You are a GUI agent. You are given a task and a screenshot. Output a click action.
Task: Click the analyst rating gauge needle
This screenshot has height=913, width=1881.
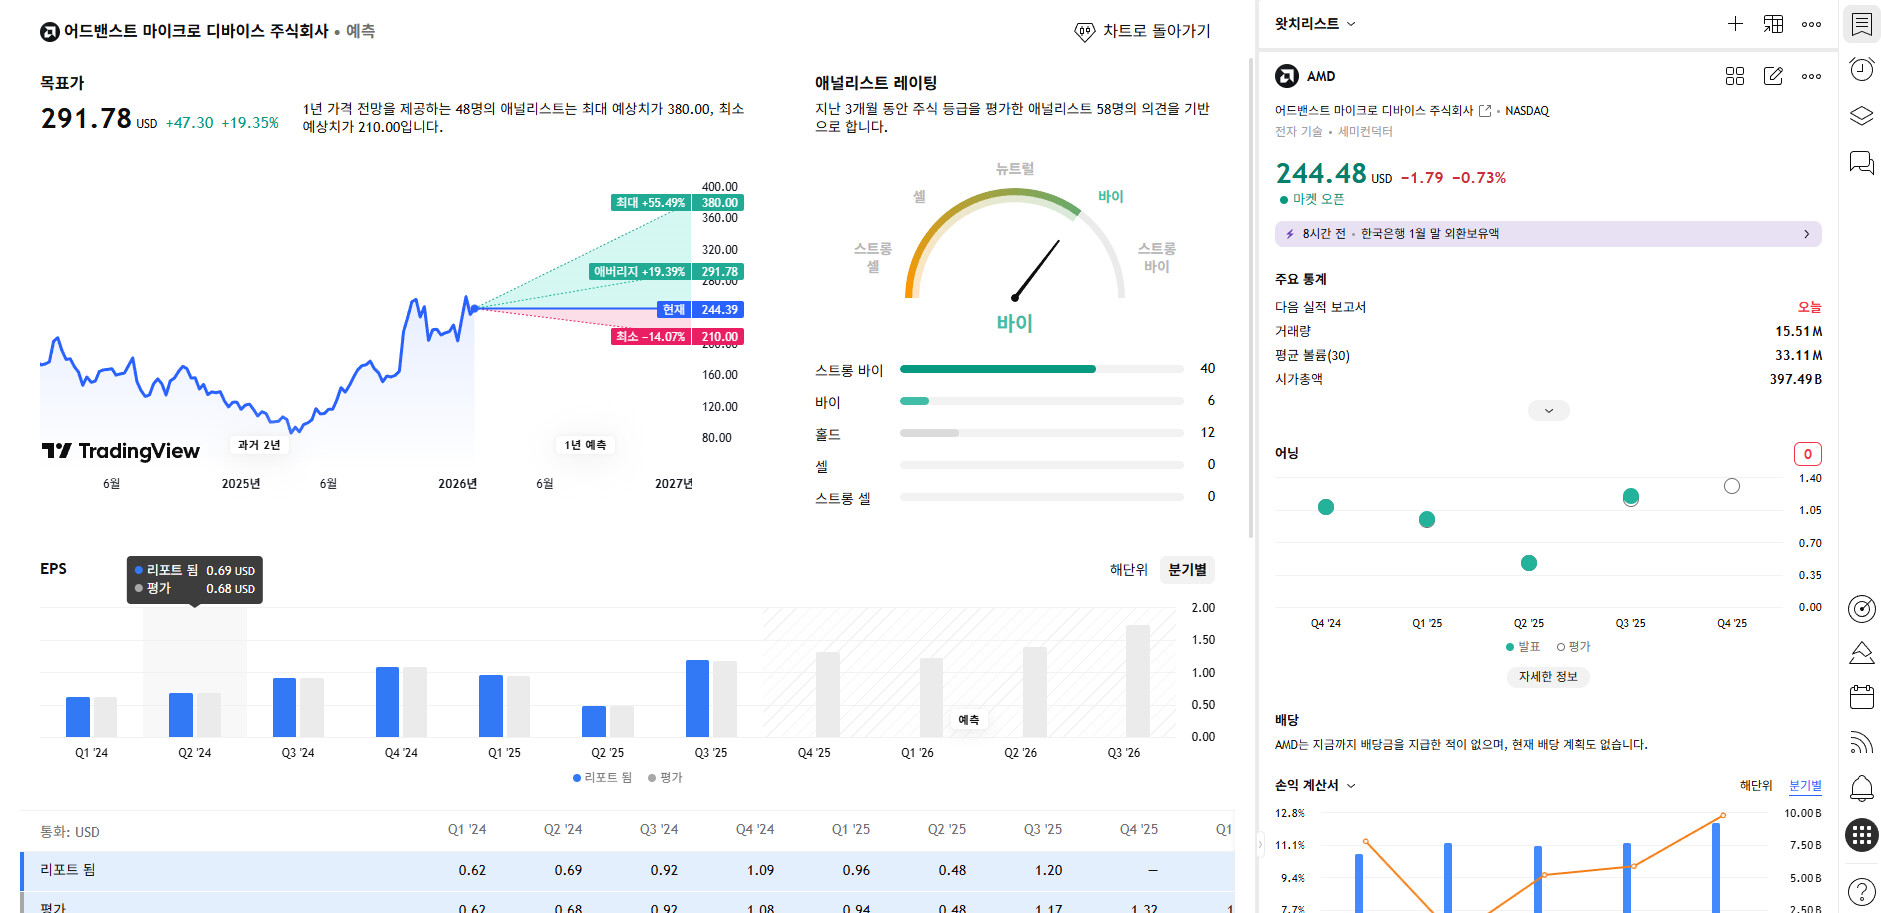tap(1037, 269)
